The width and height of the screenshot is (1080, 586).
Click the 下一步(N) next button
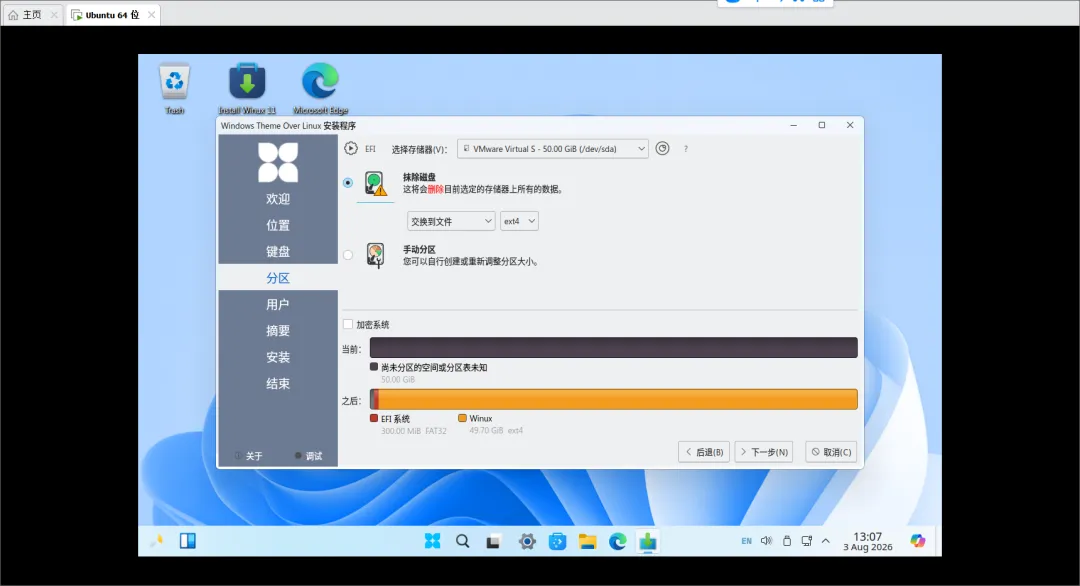[x=764, y=452]
